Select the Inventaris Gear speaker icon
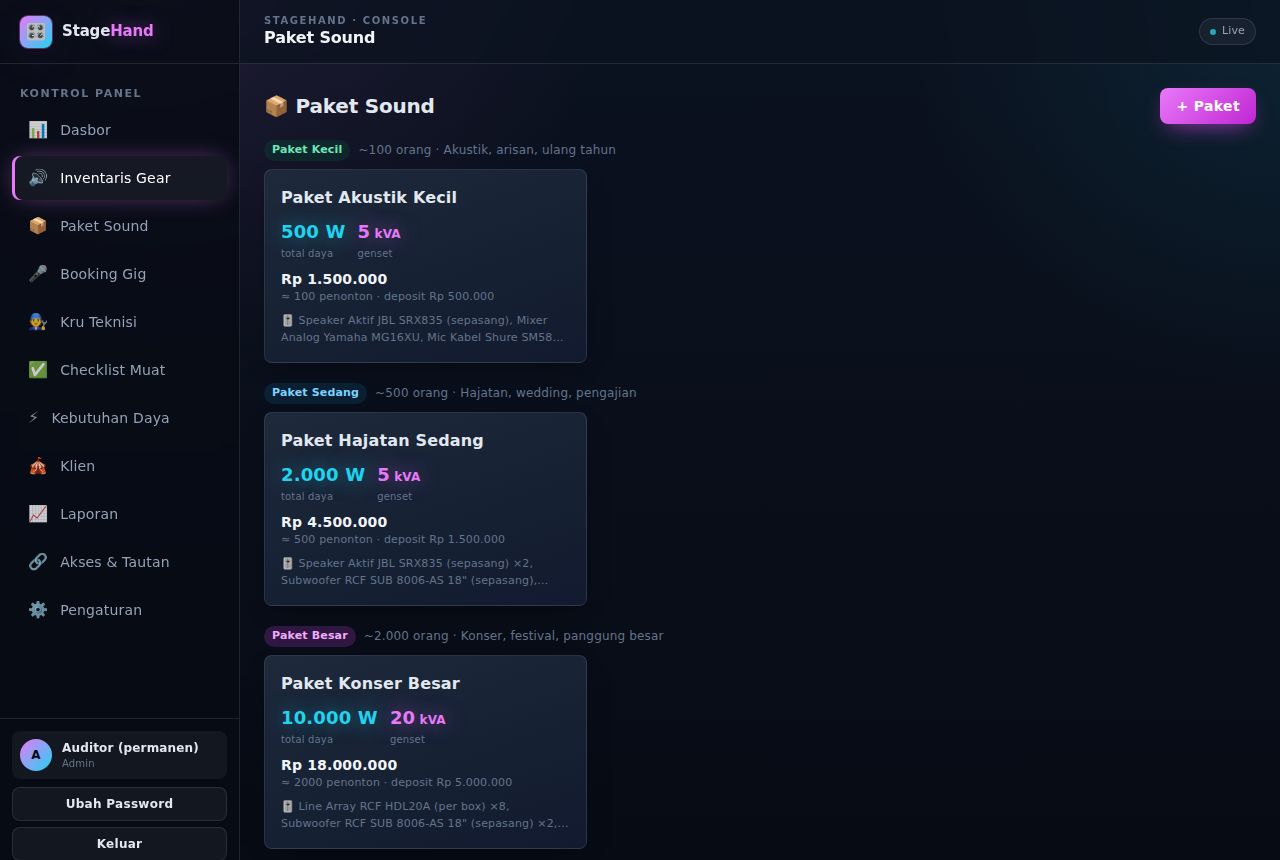Screen dimensions: 1280x860 point(38,178)
